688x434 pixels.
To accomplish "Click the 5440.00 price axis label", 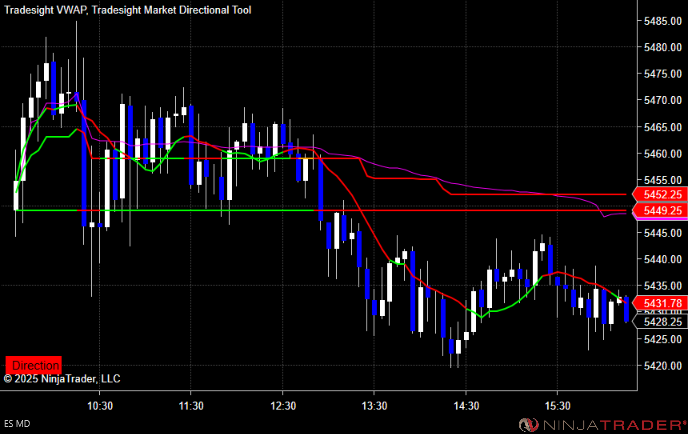I will tap(663, 259).
